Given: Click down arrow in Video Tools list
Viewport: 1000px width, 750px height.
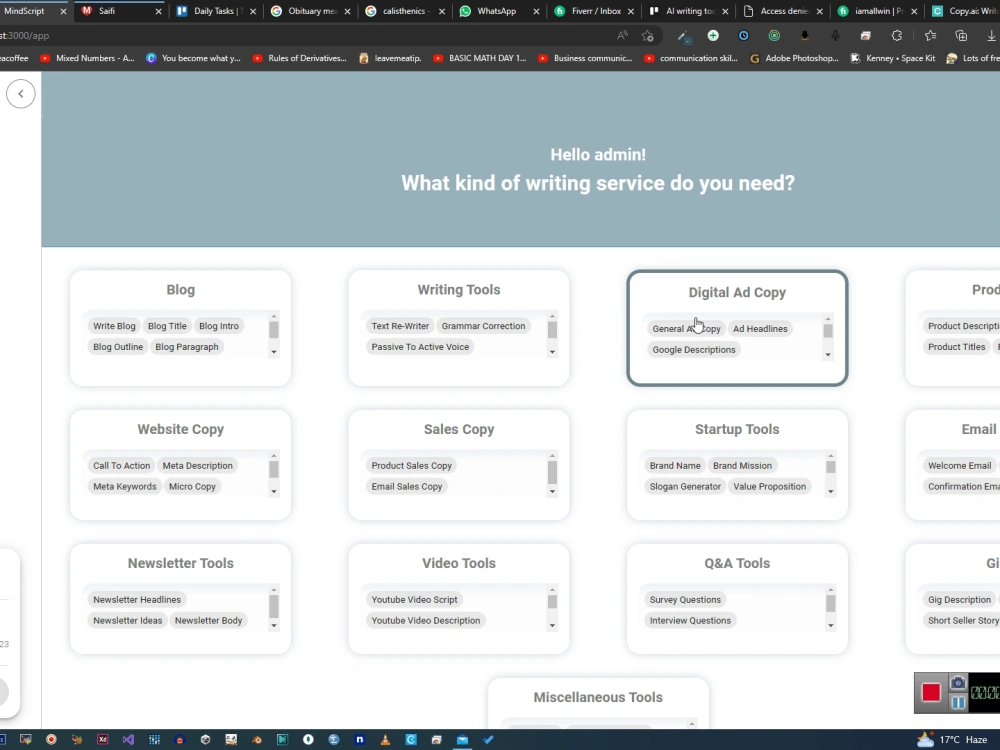Looking at the screenshot, I should (552, 626).
